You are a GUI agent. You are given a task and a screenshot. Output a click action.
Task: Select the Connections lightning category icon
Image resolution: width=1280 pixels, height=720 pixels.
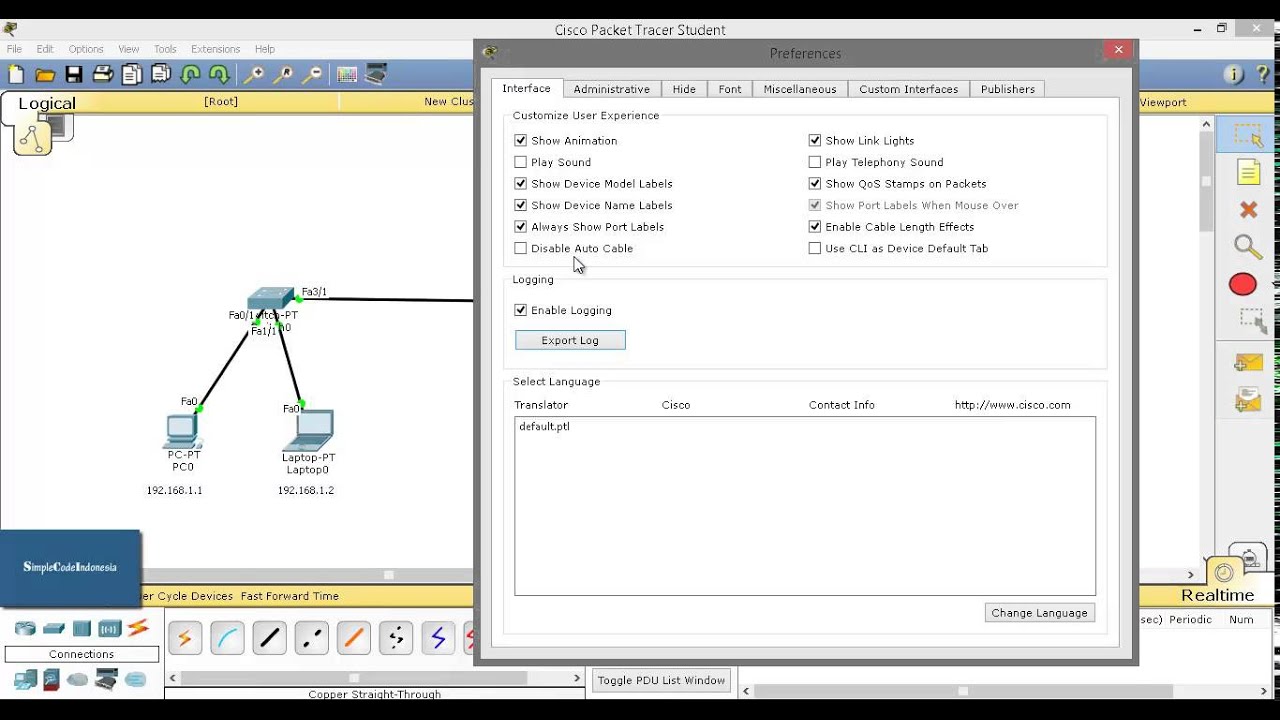138,628
